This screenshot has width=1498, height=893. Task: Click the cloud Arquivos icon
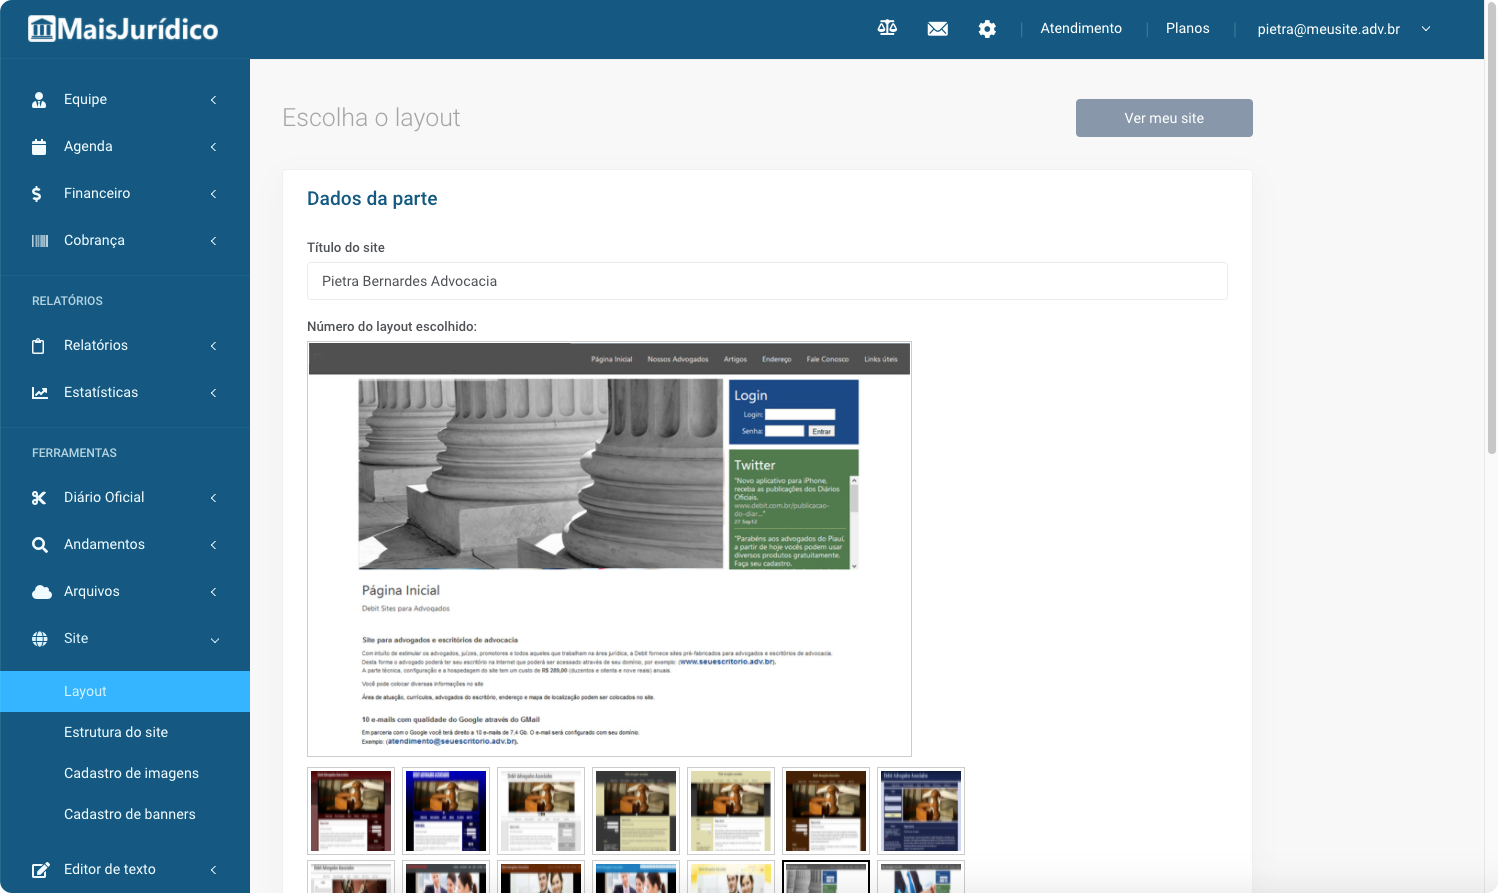[41, 592]
